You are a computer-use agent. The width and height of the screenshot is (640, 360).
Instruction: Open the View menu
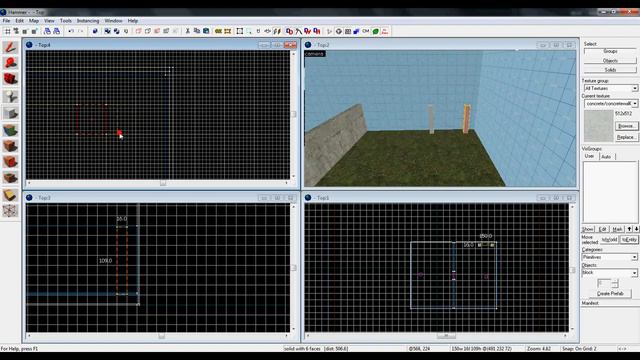click(49, 20)
